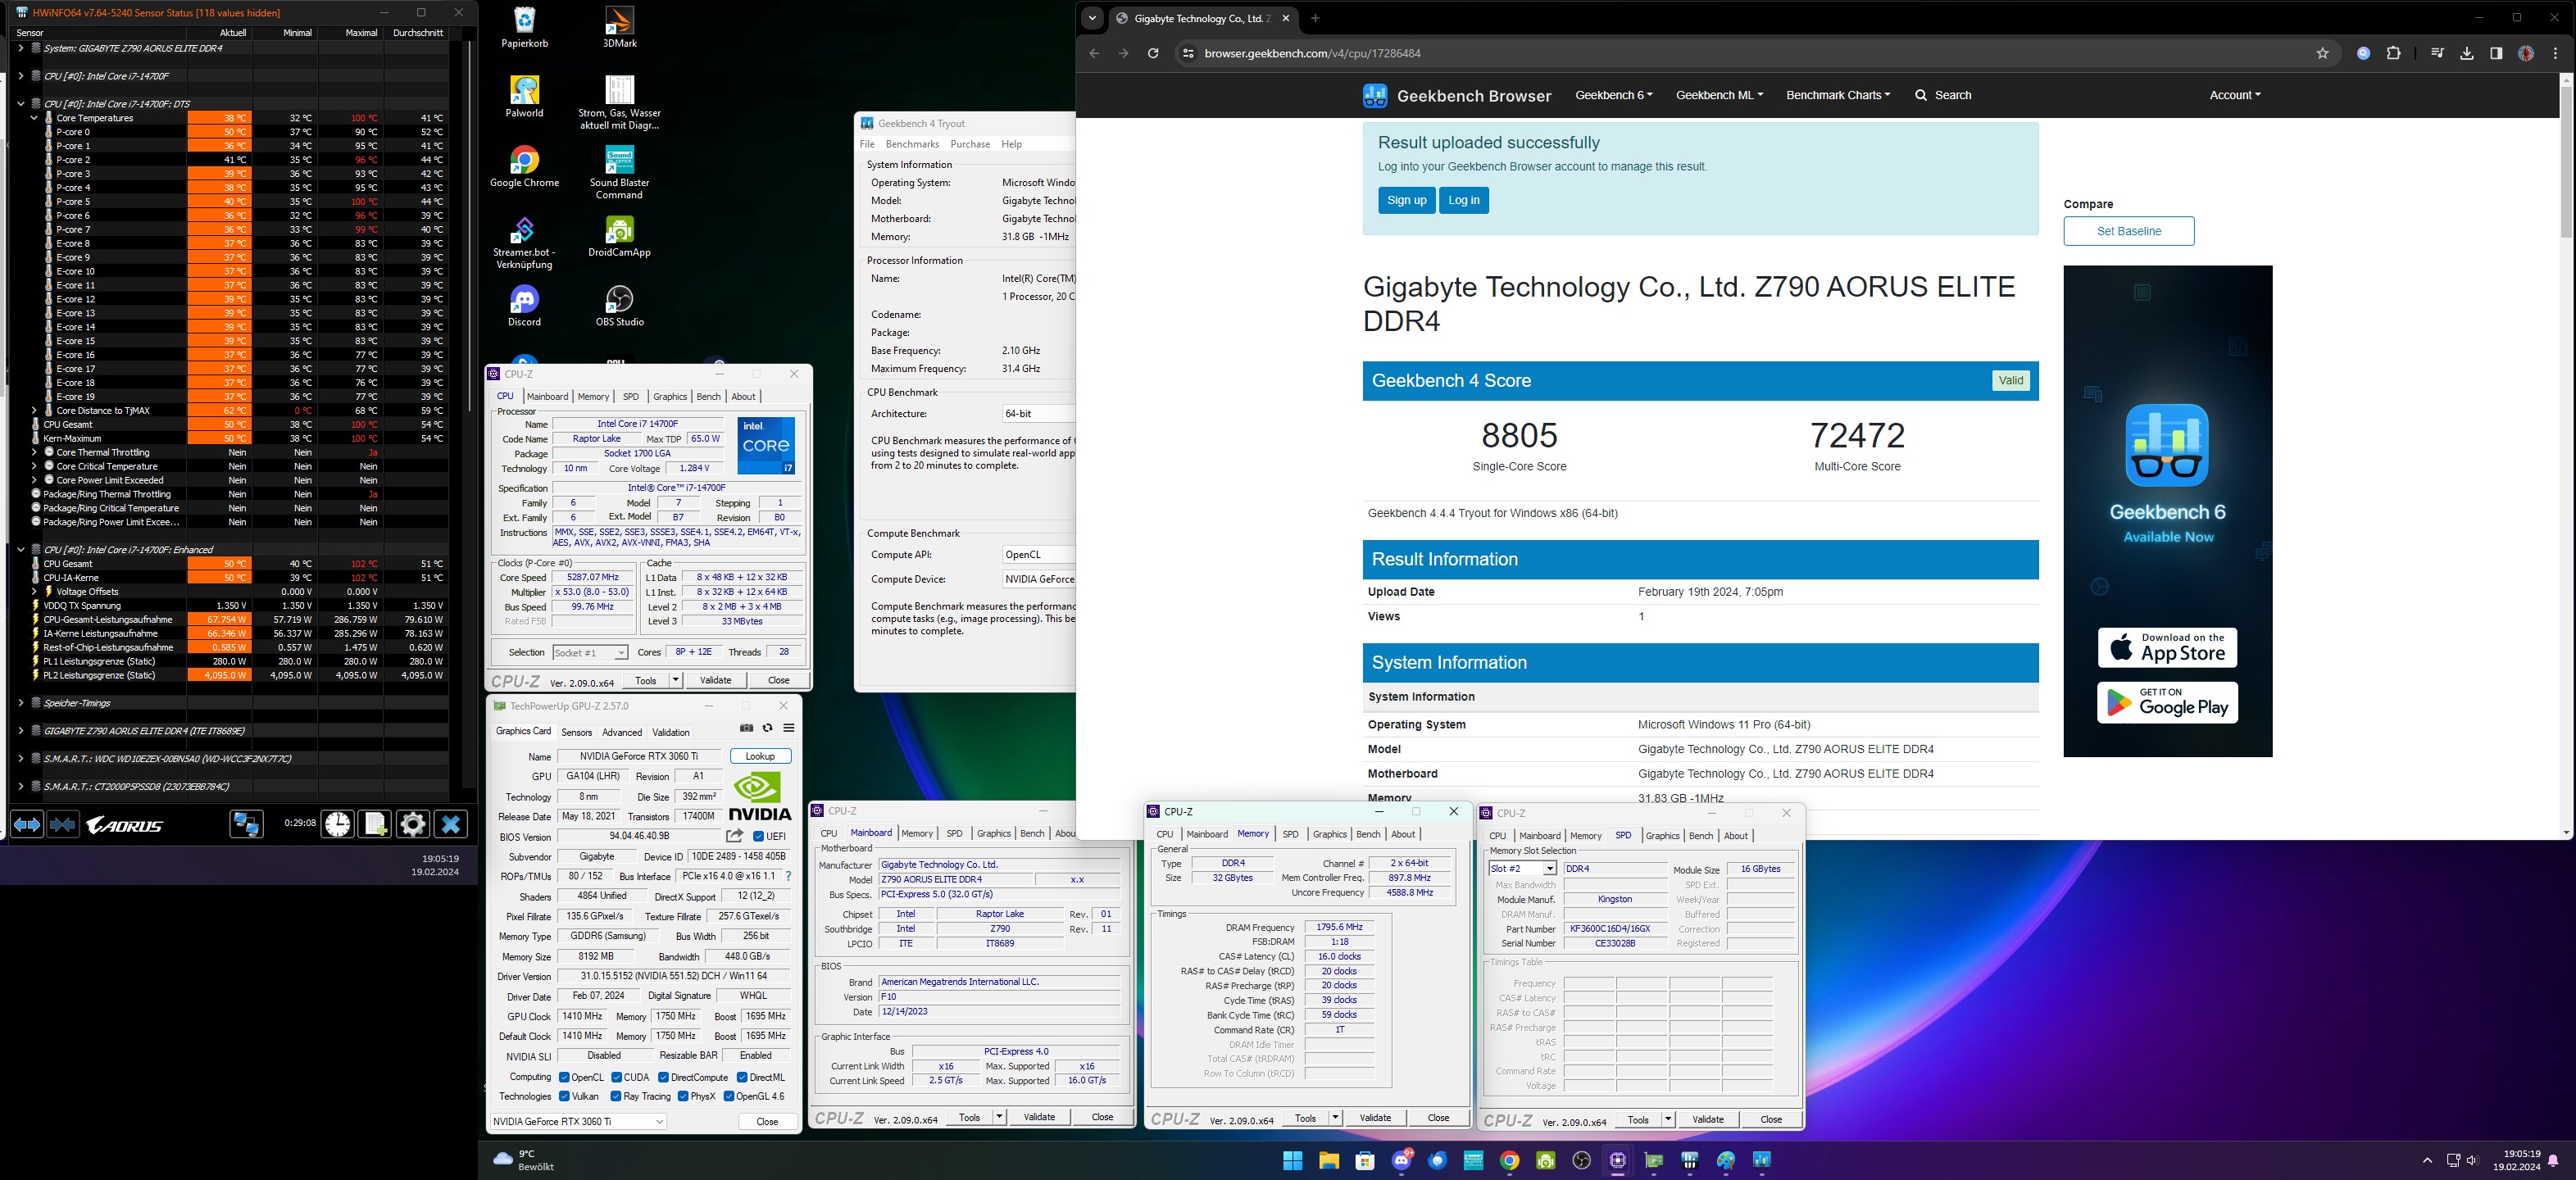The image size is (2576, 1180).
Task: Open Slot #2 dropdown in CPU-Z SPD
Action: click(1522, 869)
